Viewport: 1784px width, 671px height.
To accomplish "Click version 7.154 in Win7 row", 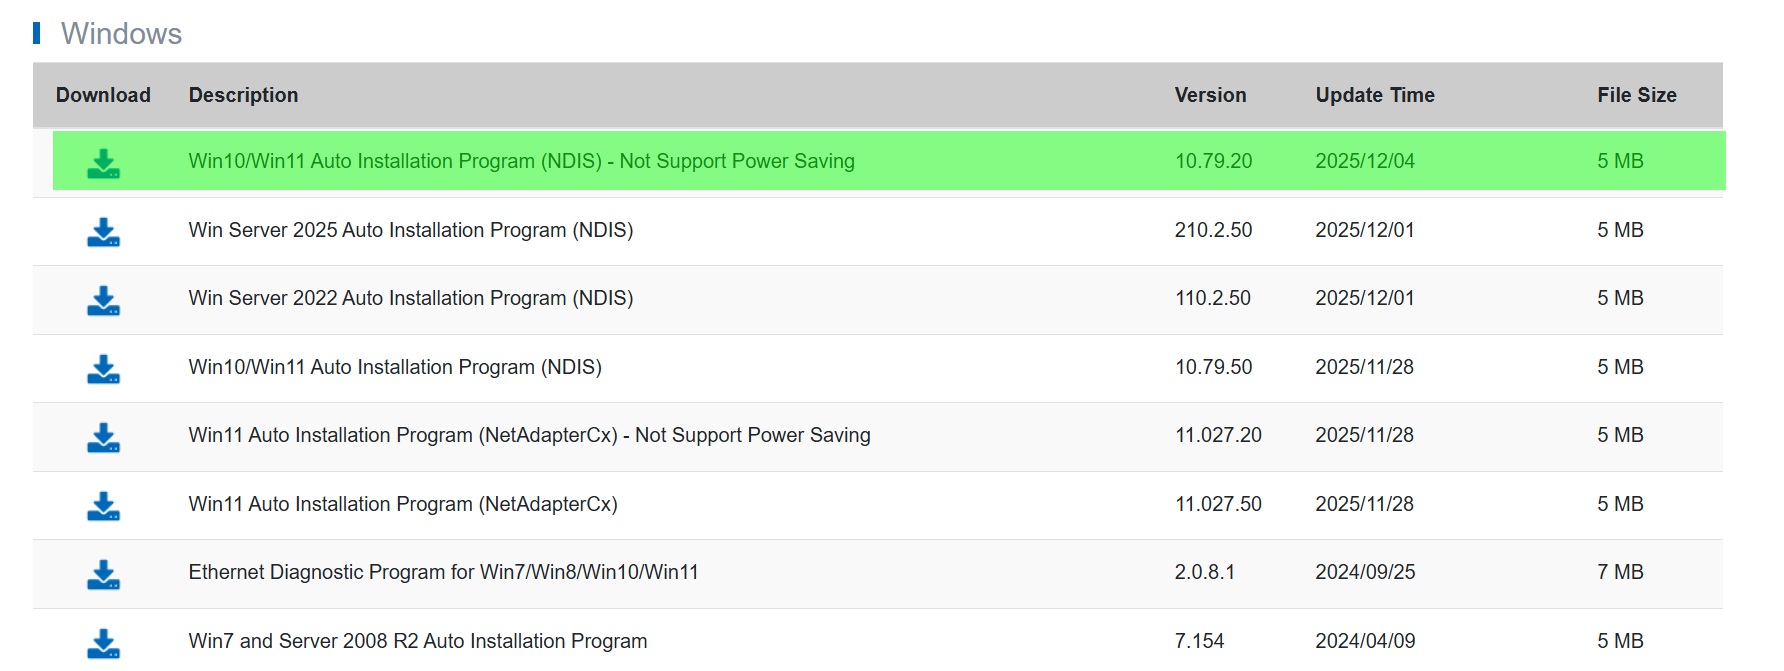I will [1199, 641].
